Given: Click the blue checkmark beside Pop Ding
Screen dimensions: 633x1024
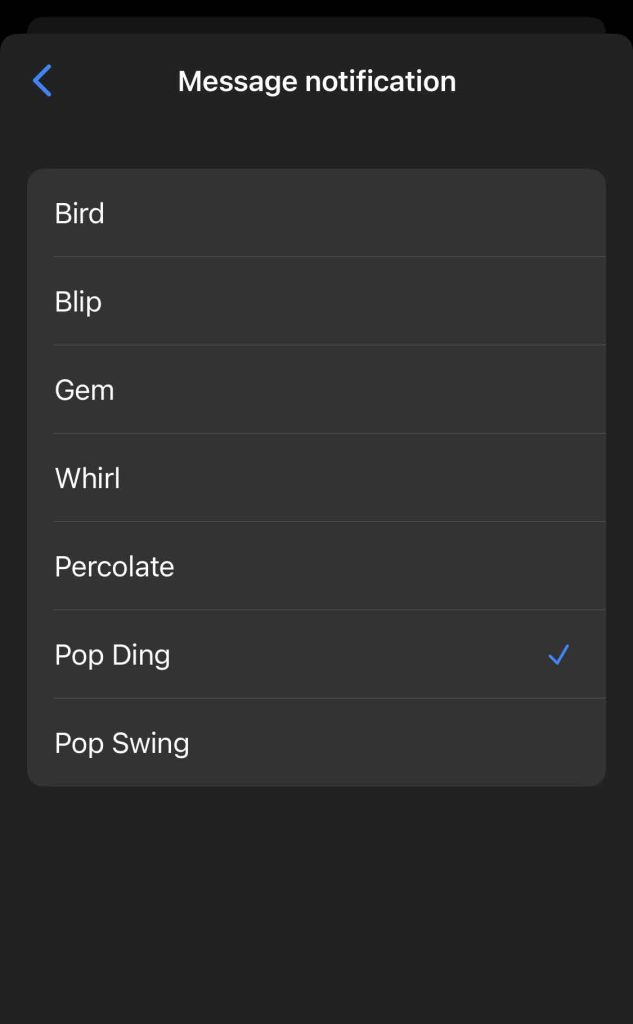Looking at the screenshot, I should (559, 655).
